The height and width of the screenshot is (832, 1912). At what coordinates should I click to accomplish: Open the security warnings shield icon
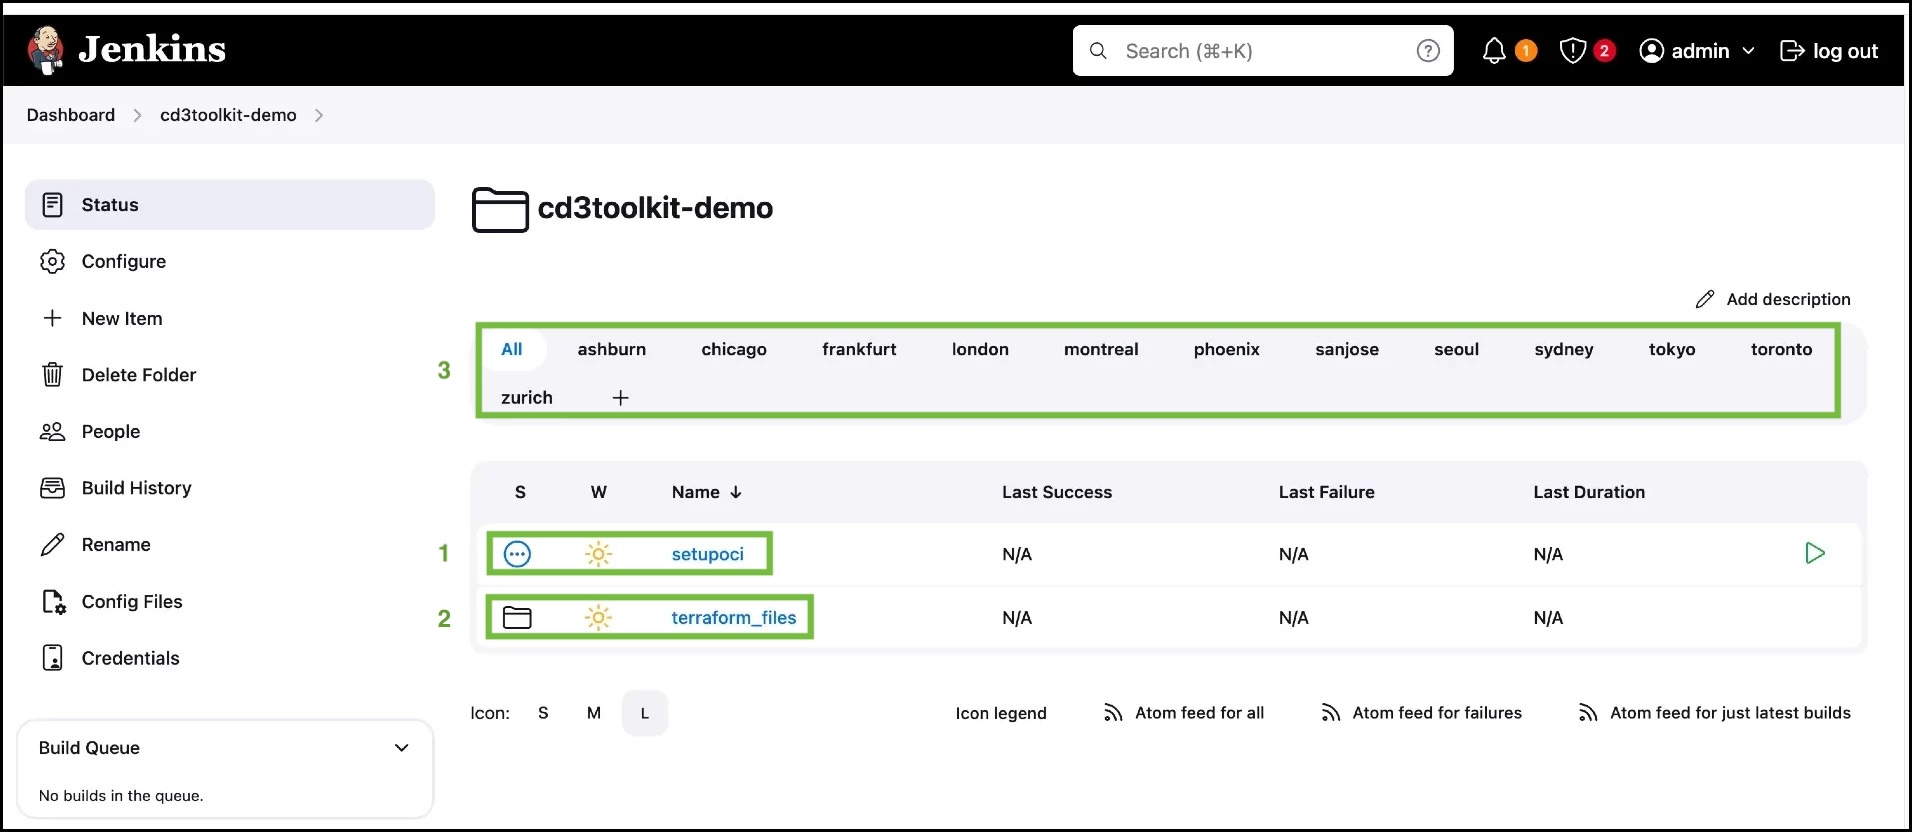point(1572,51)
